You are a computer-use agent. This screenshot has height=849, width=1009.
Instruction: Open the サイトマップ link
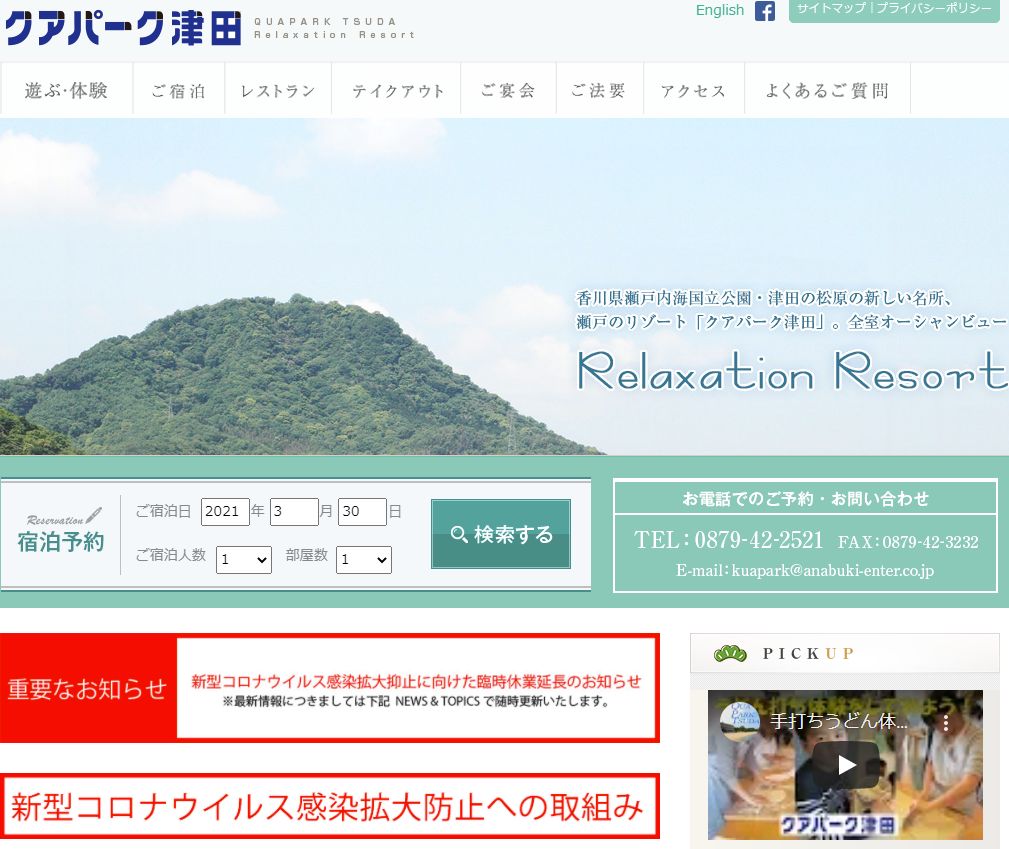[x=831, y=8]
